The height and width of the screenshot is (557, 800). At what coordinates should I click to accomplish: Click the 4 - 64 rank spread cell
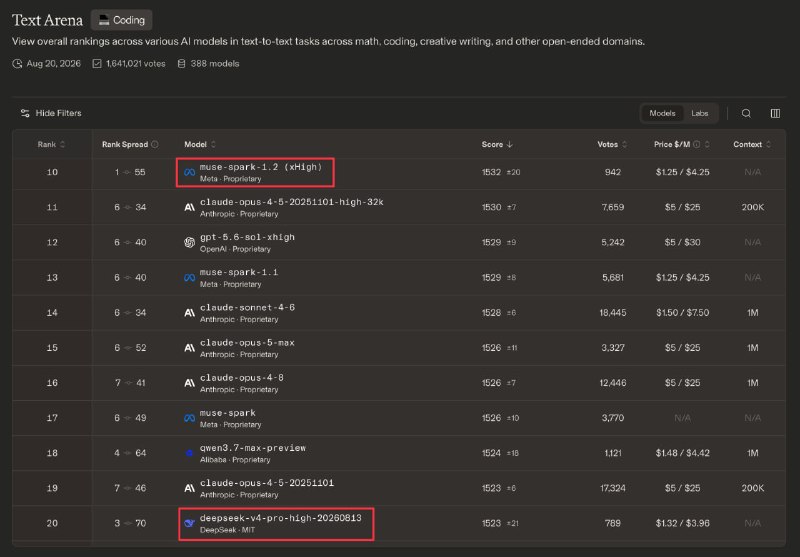coord(130,453)
